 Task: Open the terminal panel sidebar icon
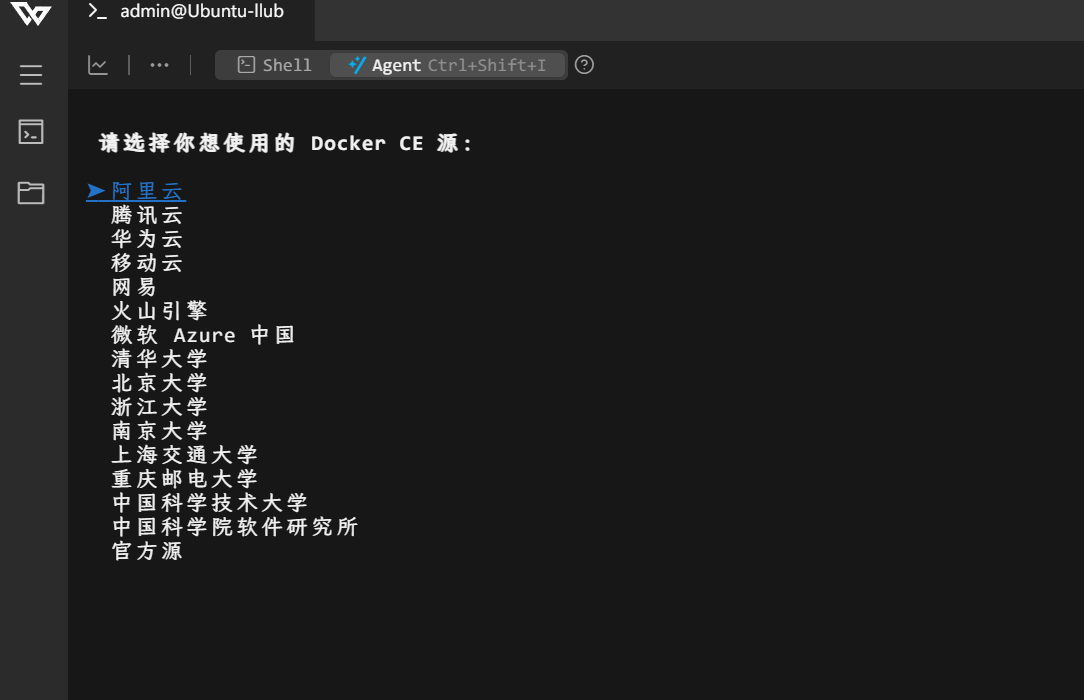31,132
